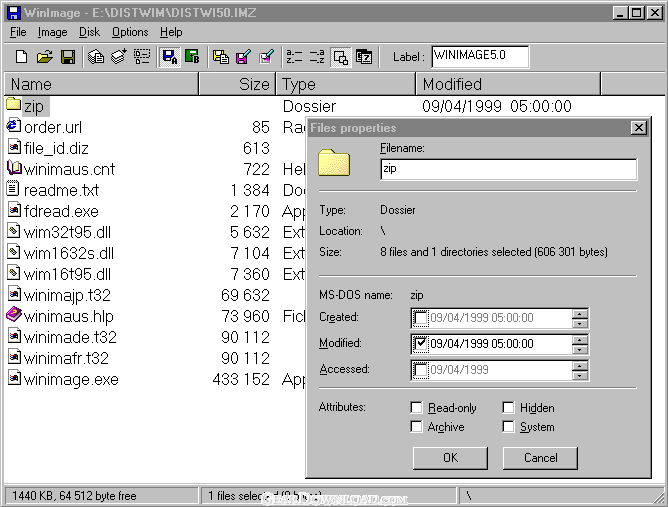The width and height of the screenshot is (668, 507).
Task: Select the wim1632s.dll file name
Action: (x=69, y=253)
